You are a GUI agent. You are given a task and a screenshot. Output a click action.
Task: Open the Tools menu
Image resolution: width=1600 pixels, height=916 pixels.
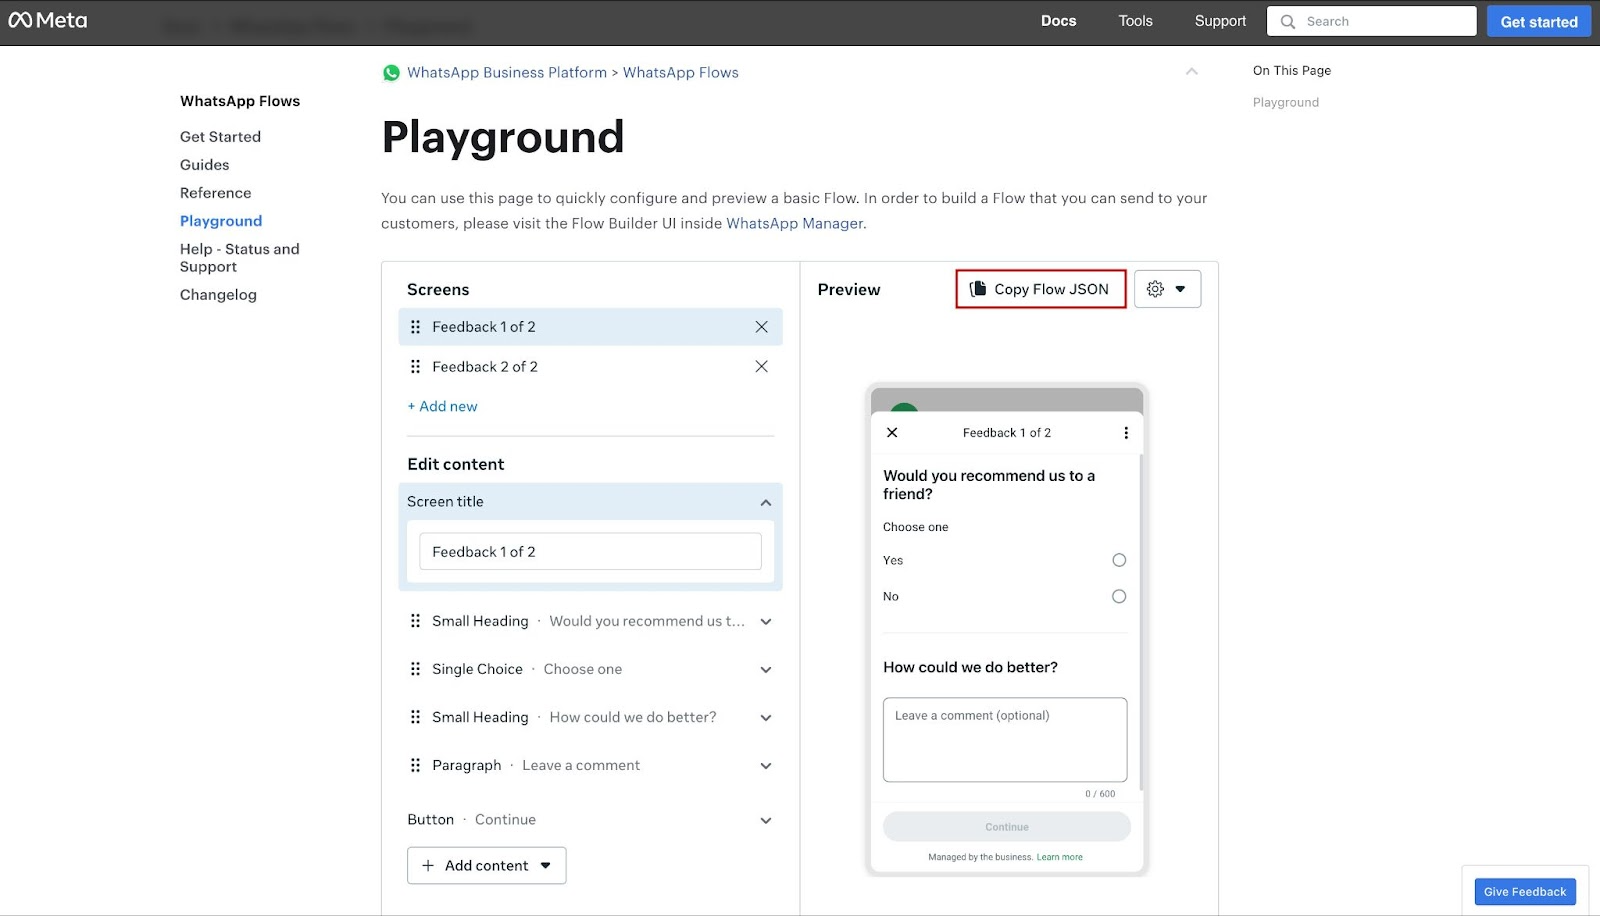(1135, 21)
